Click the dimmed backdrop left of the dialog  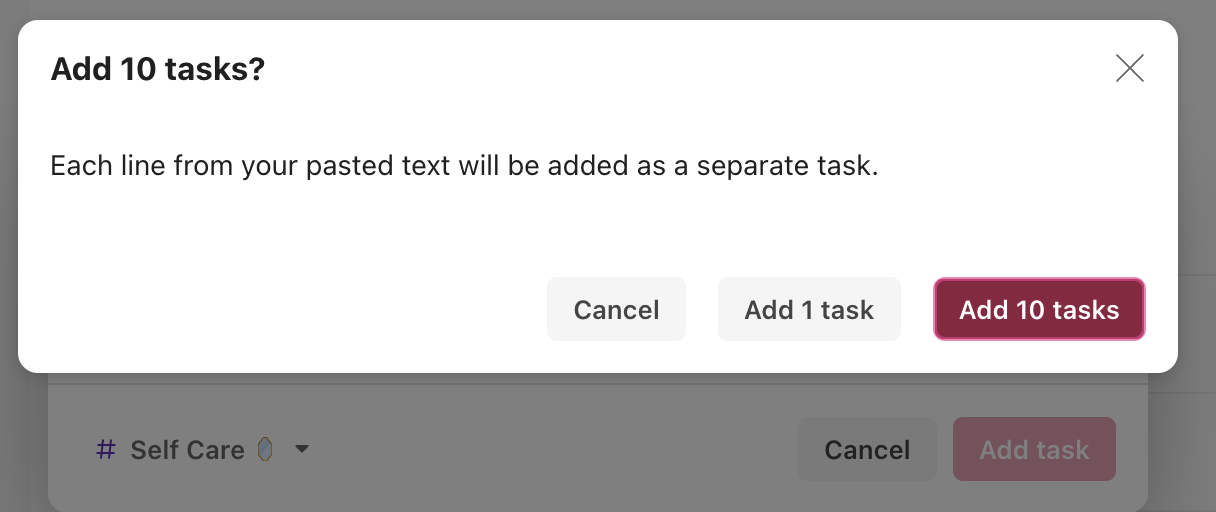pyautogui.click(x=8, y=200)
